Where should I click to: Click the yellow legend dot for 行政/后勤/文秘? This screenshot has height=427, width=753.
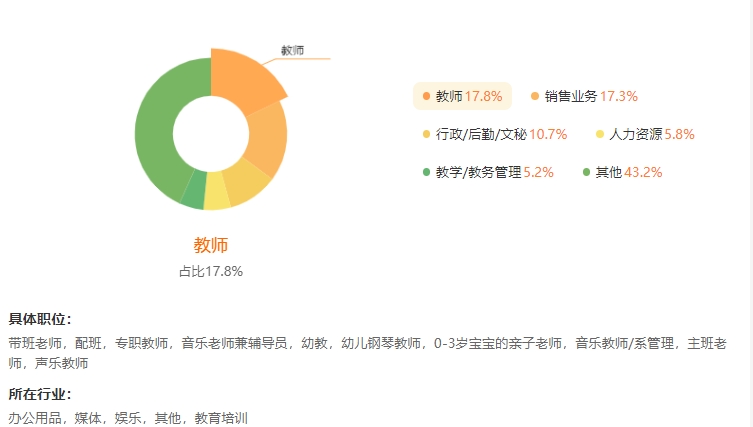click(426, 134)
